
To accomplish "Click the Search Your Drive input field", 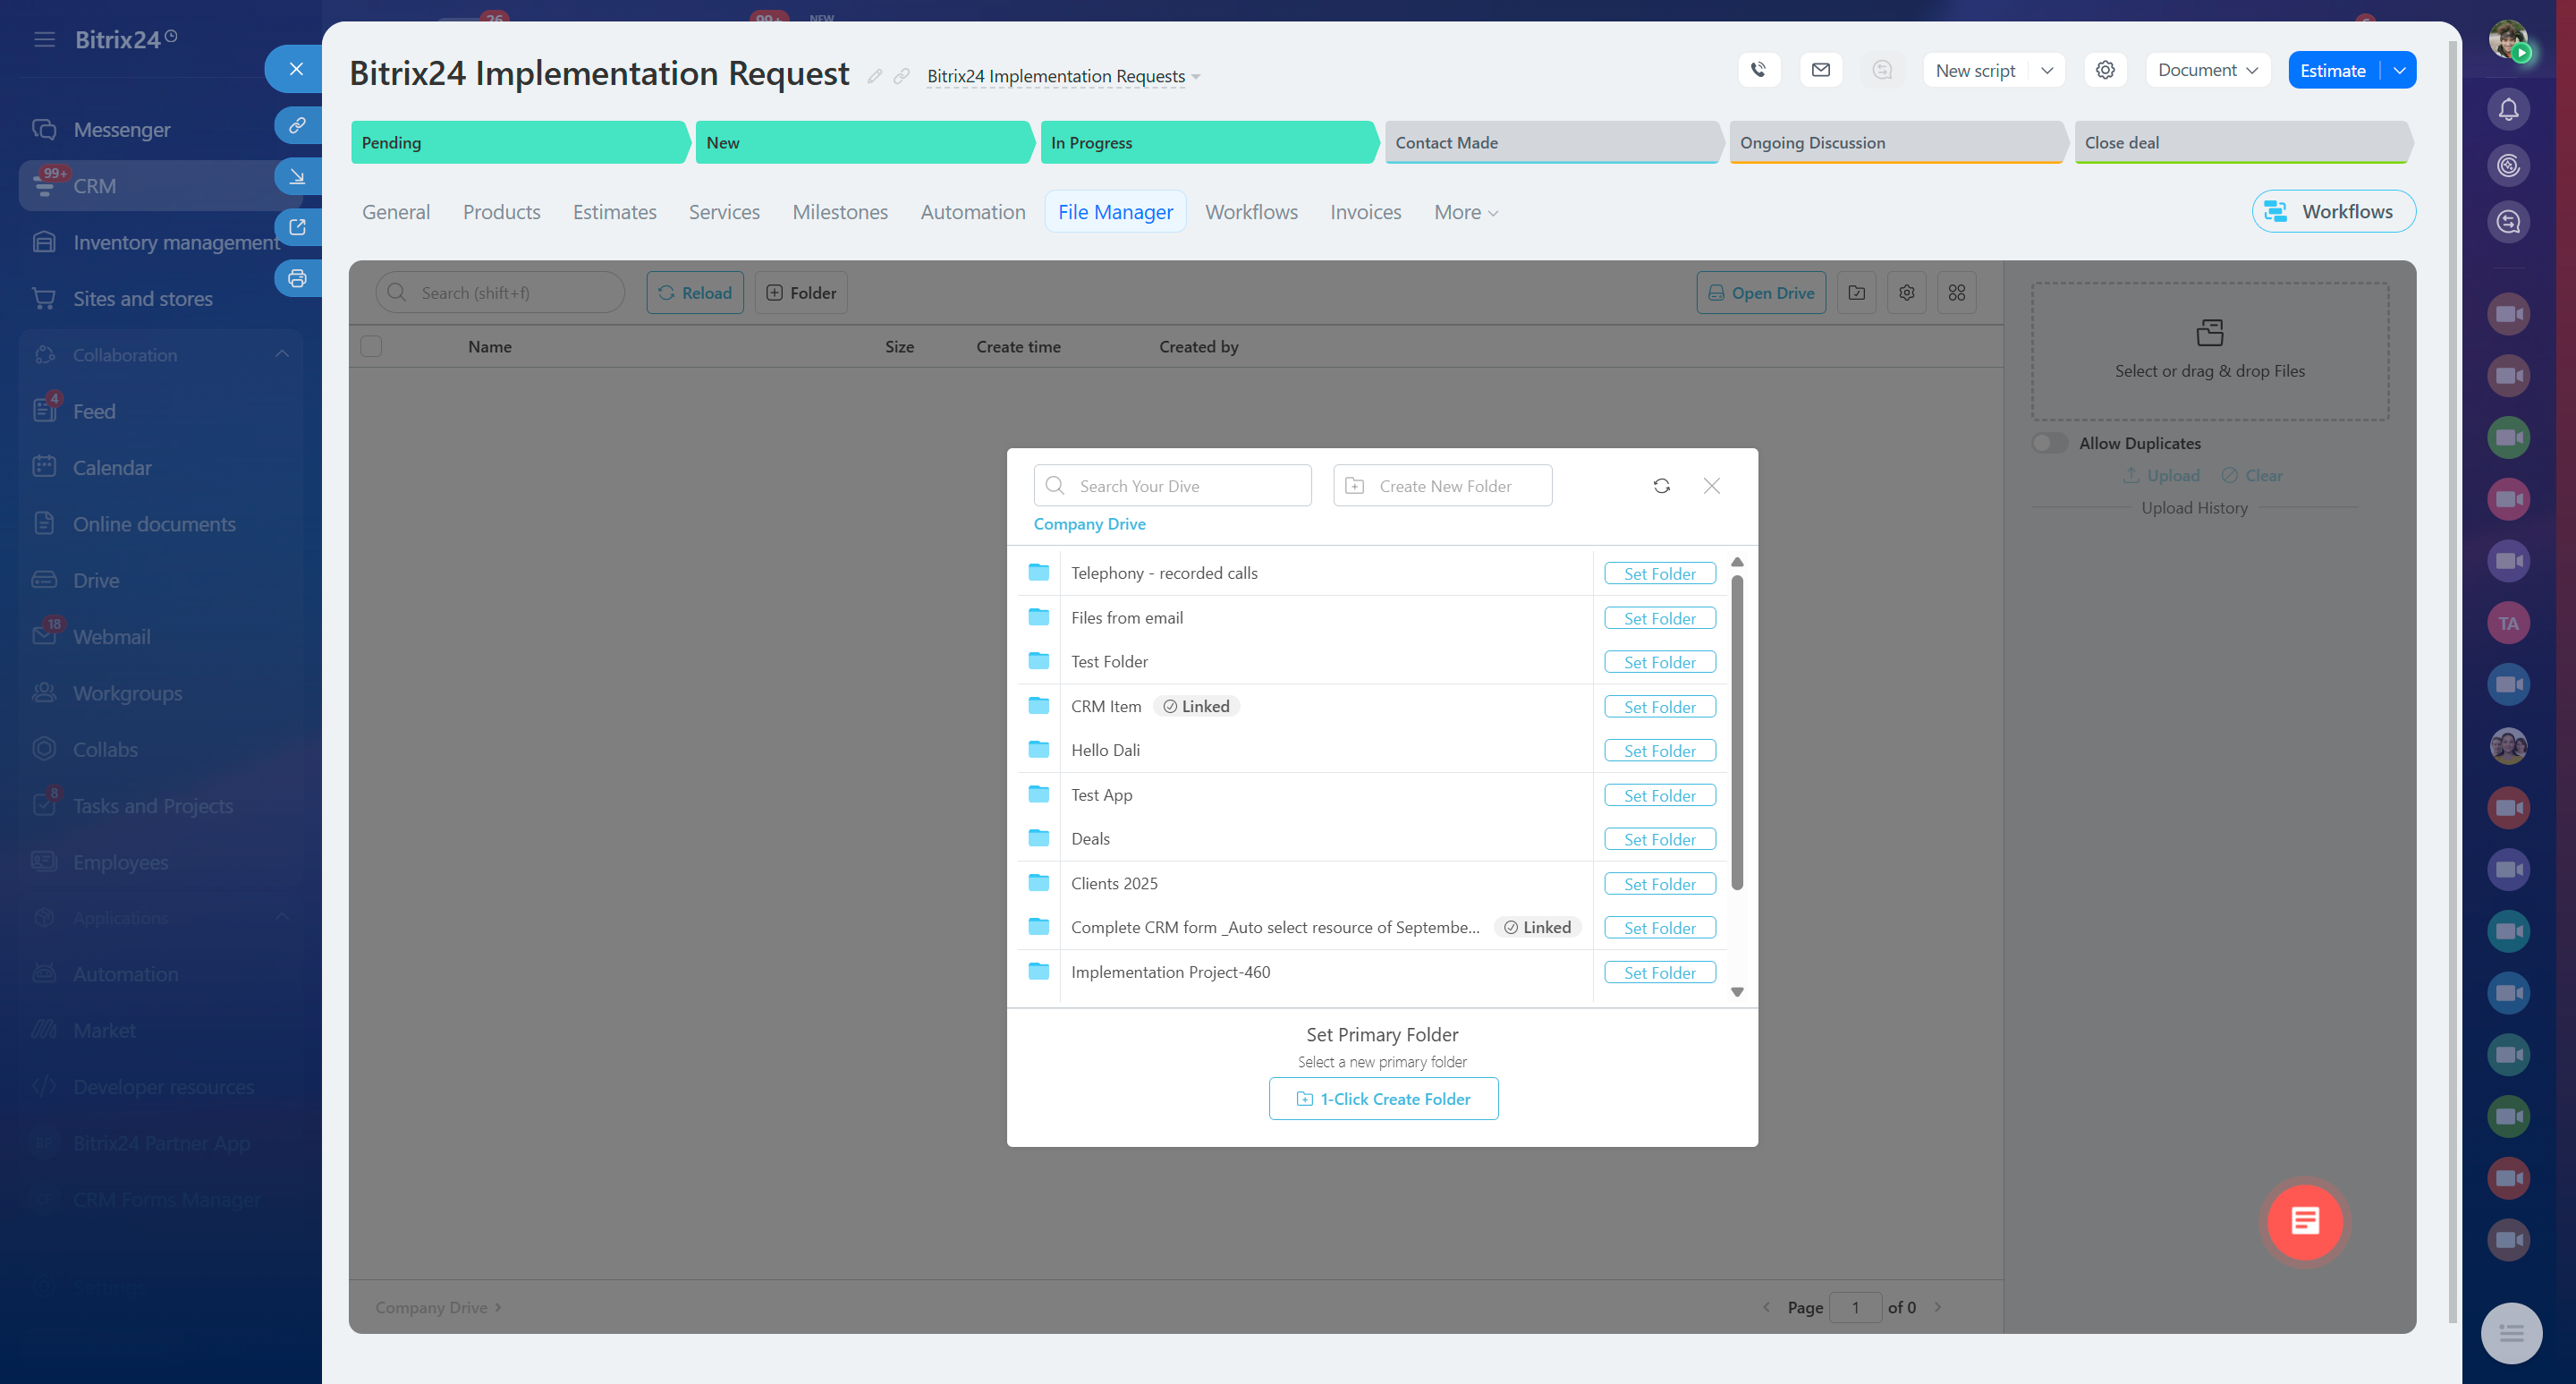I will coord(1172,486).
